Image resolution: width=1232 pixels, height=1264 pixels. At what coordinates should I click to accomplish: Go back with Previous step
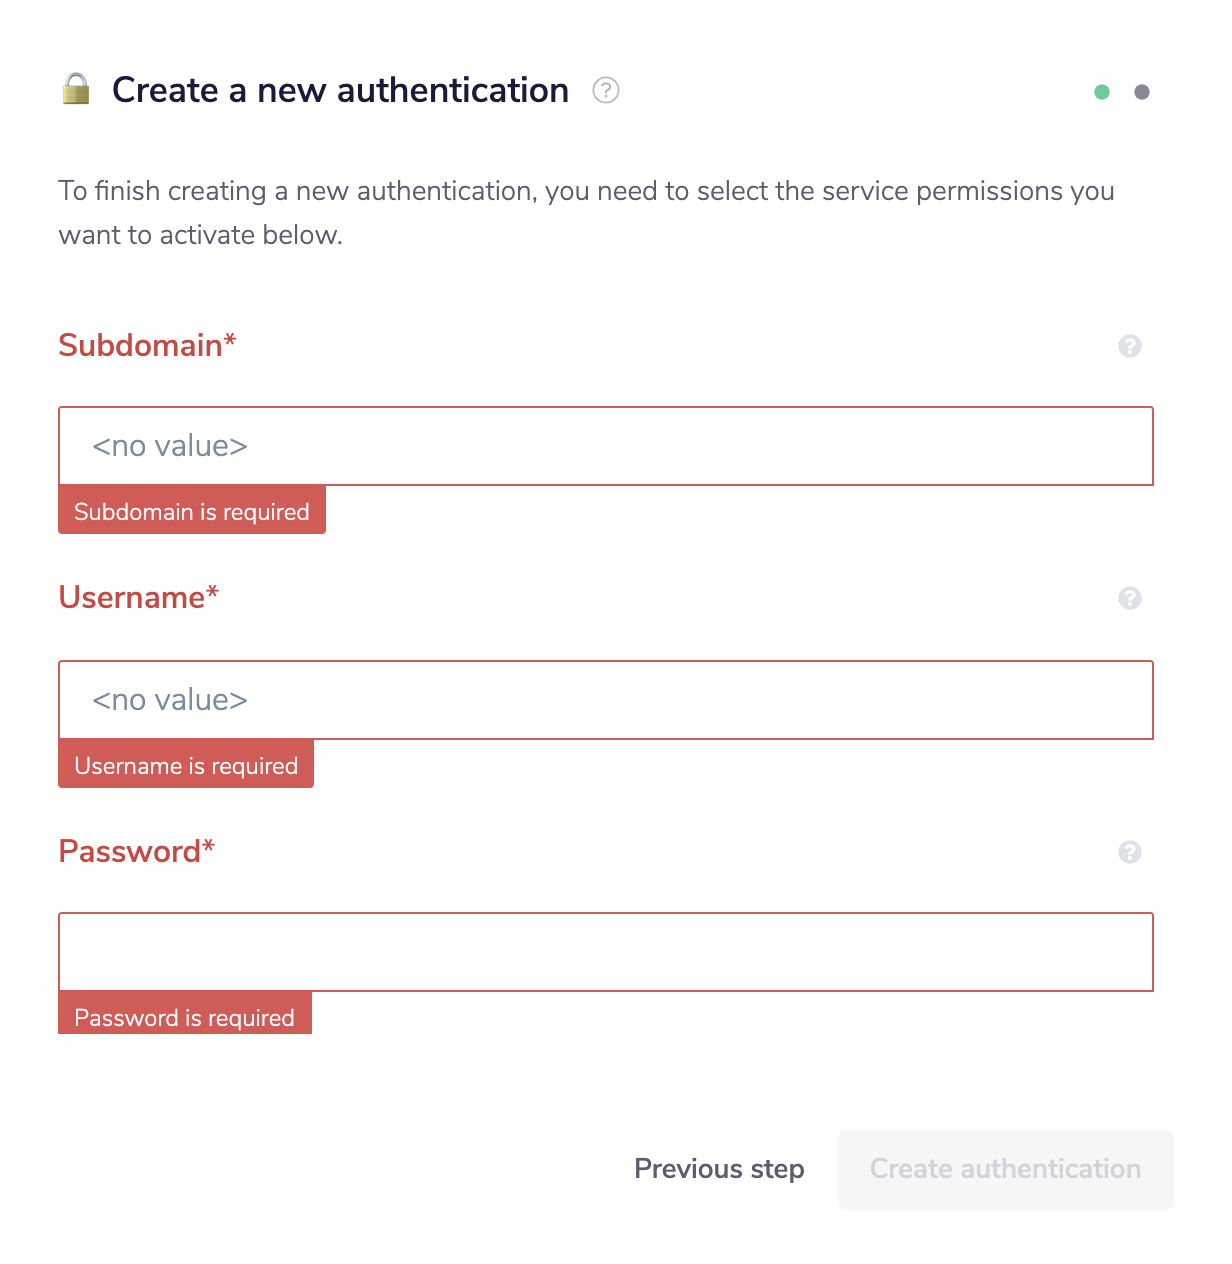(719, 1169)
